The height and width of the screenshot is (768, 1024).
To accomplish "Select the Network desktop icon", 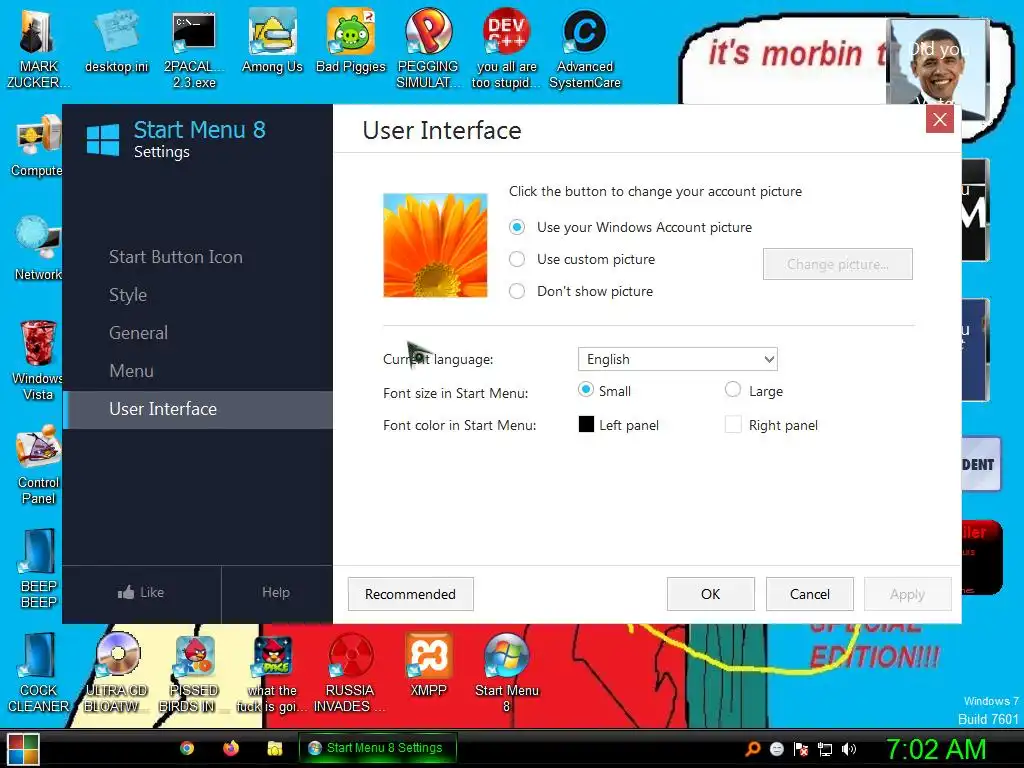I will (38, 248).
